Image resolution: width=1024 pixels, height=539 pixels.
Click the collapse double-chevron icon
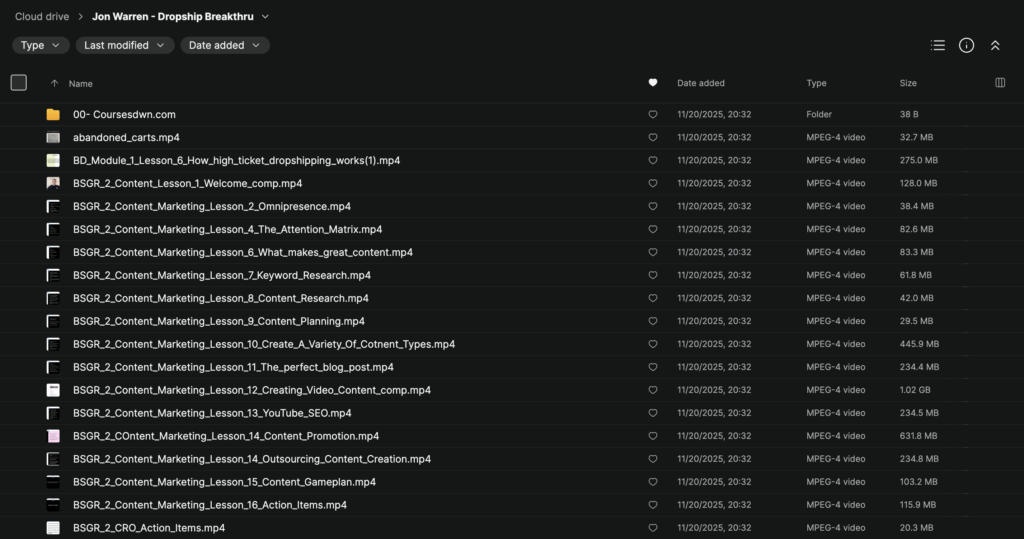tap(995, 45)
